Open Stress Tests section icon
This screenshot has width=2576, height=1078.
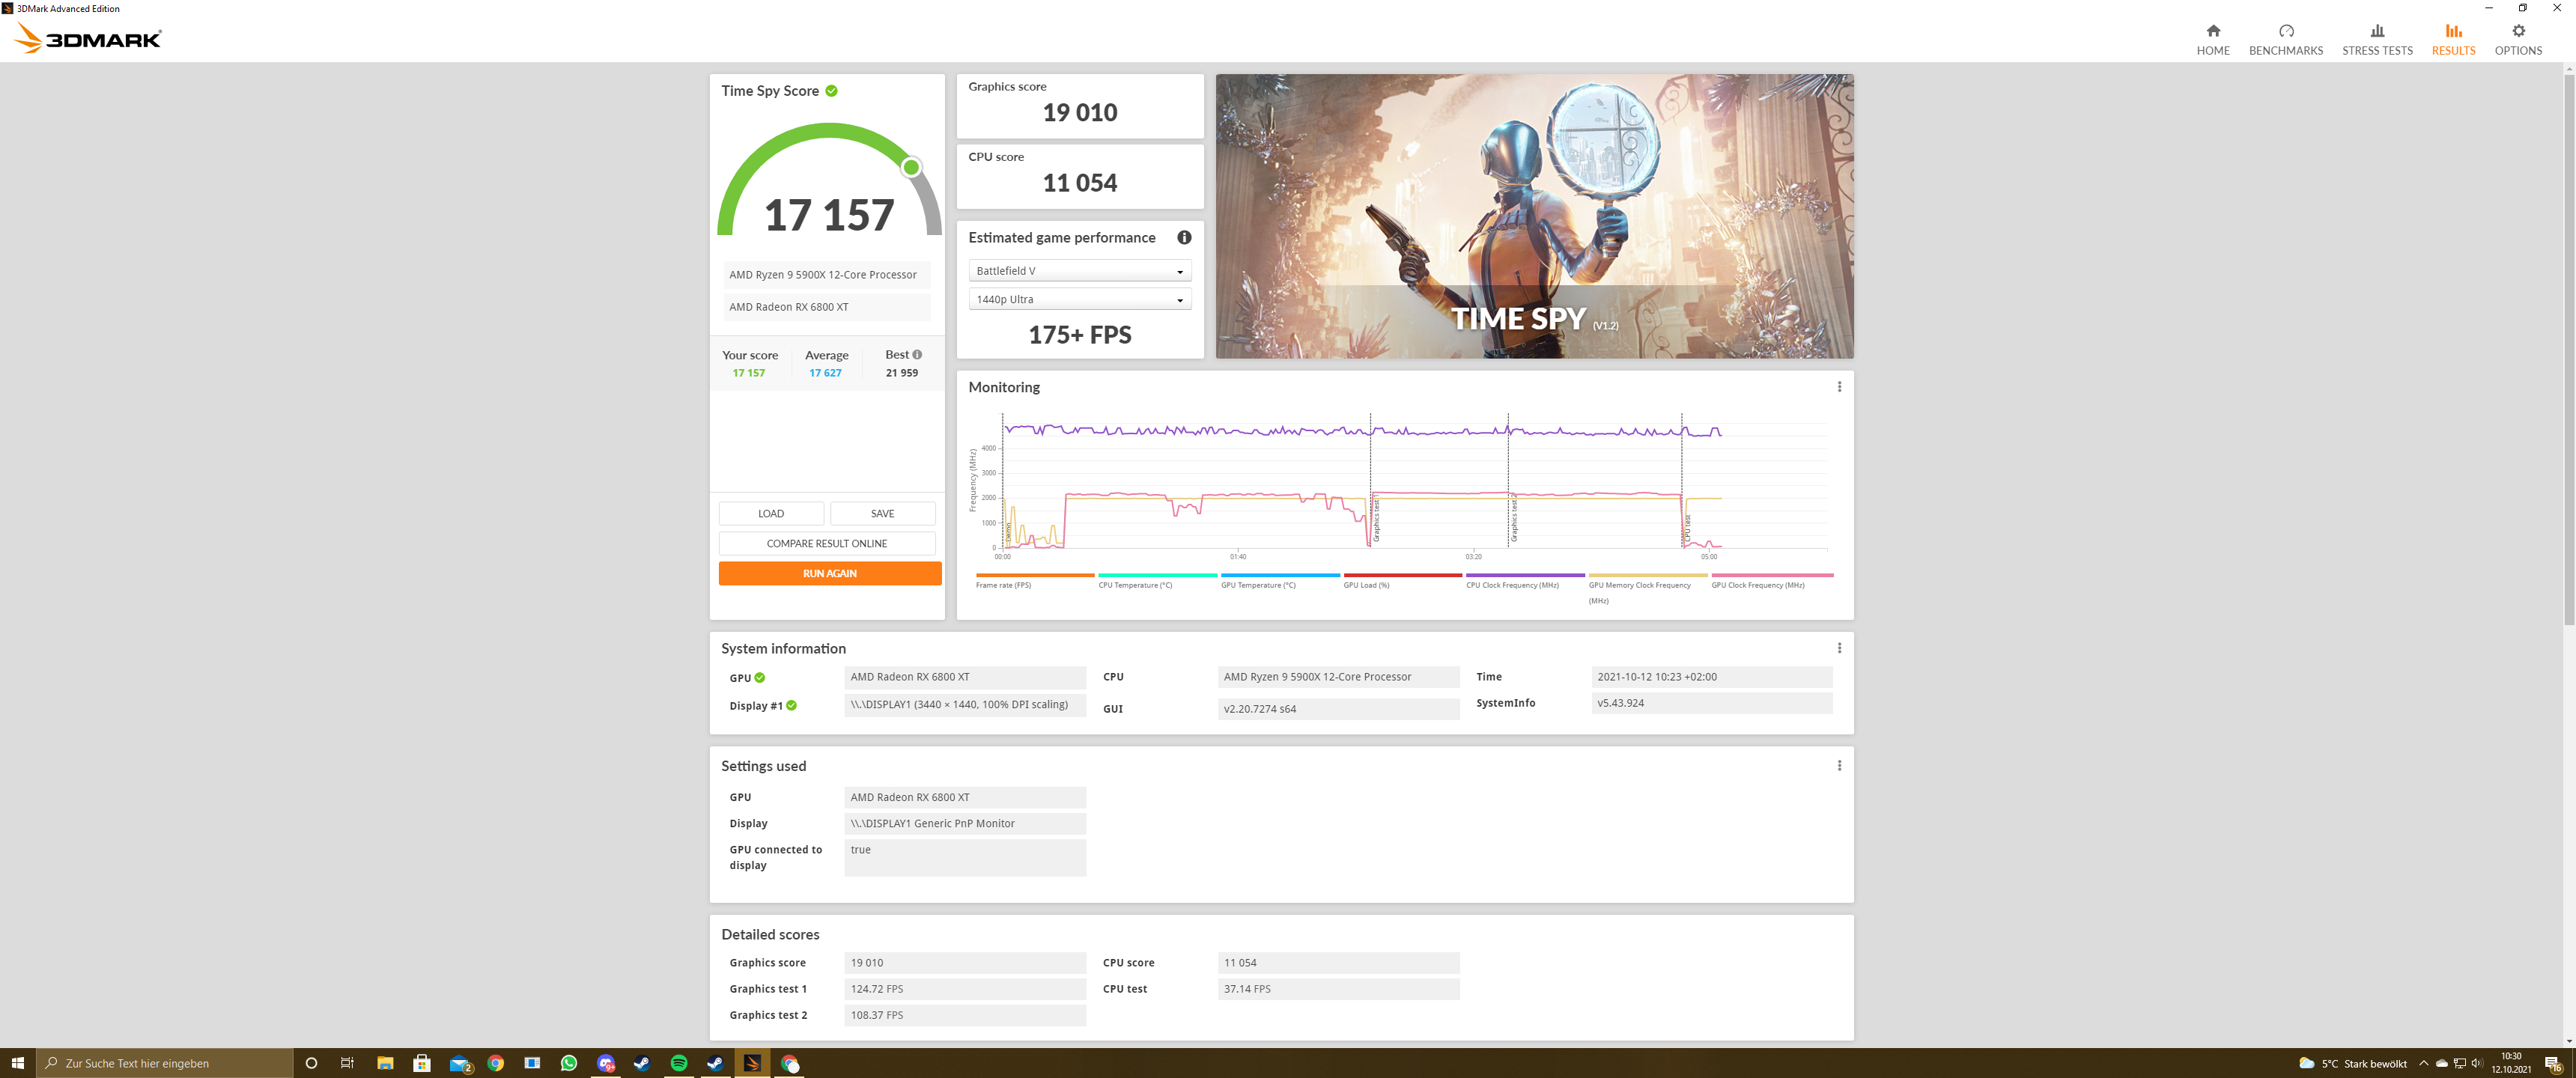[x=2376, y=31]
